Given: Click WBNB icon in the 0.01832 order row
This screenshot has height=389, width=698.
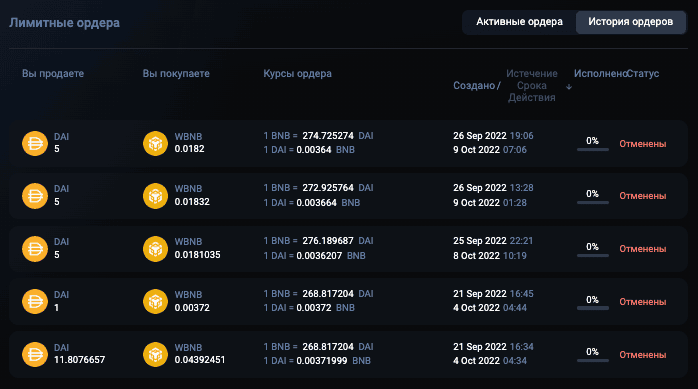Looking at the screenshot, I should pyautogui.click(x=155, y=196).
